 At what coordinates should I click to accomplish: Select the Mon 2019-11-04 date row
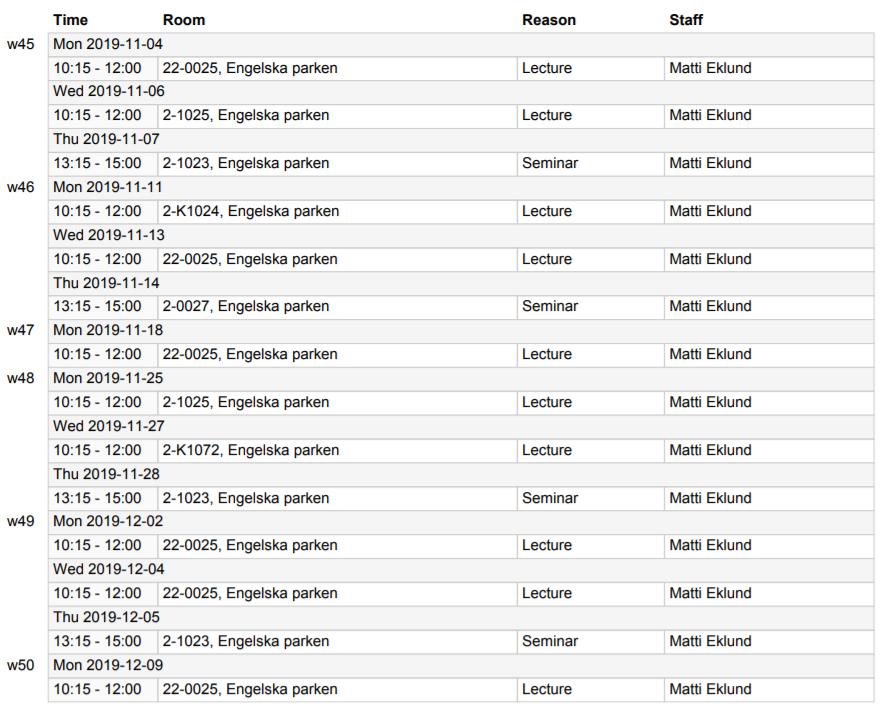click(461, 44)
